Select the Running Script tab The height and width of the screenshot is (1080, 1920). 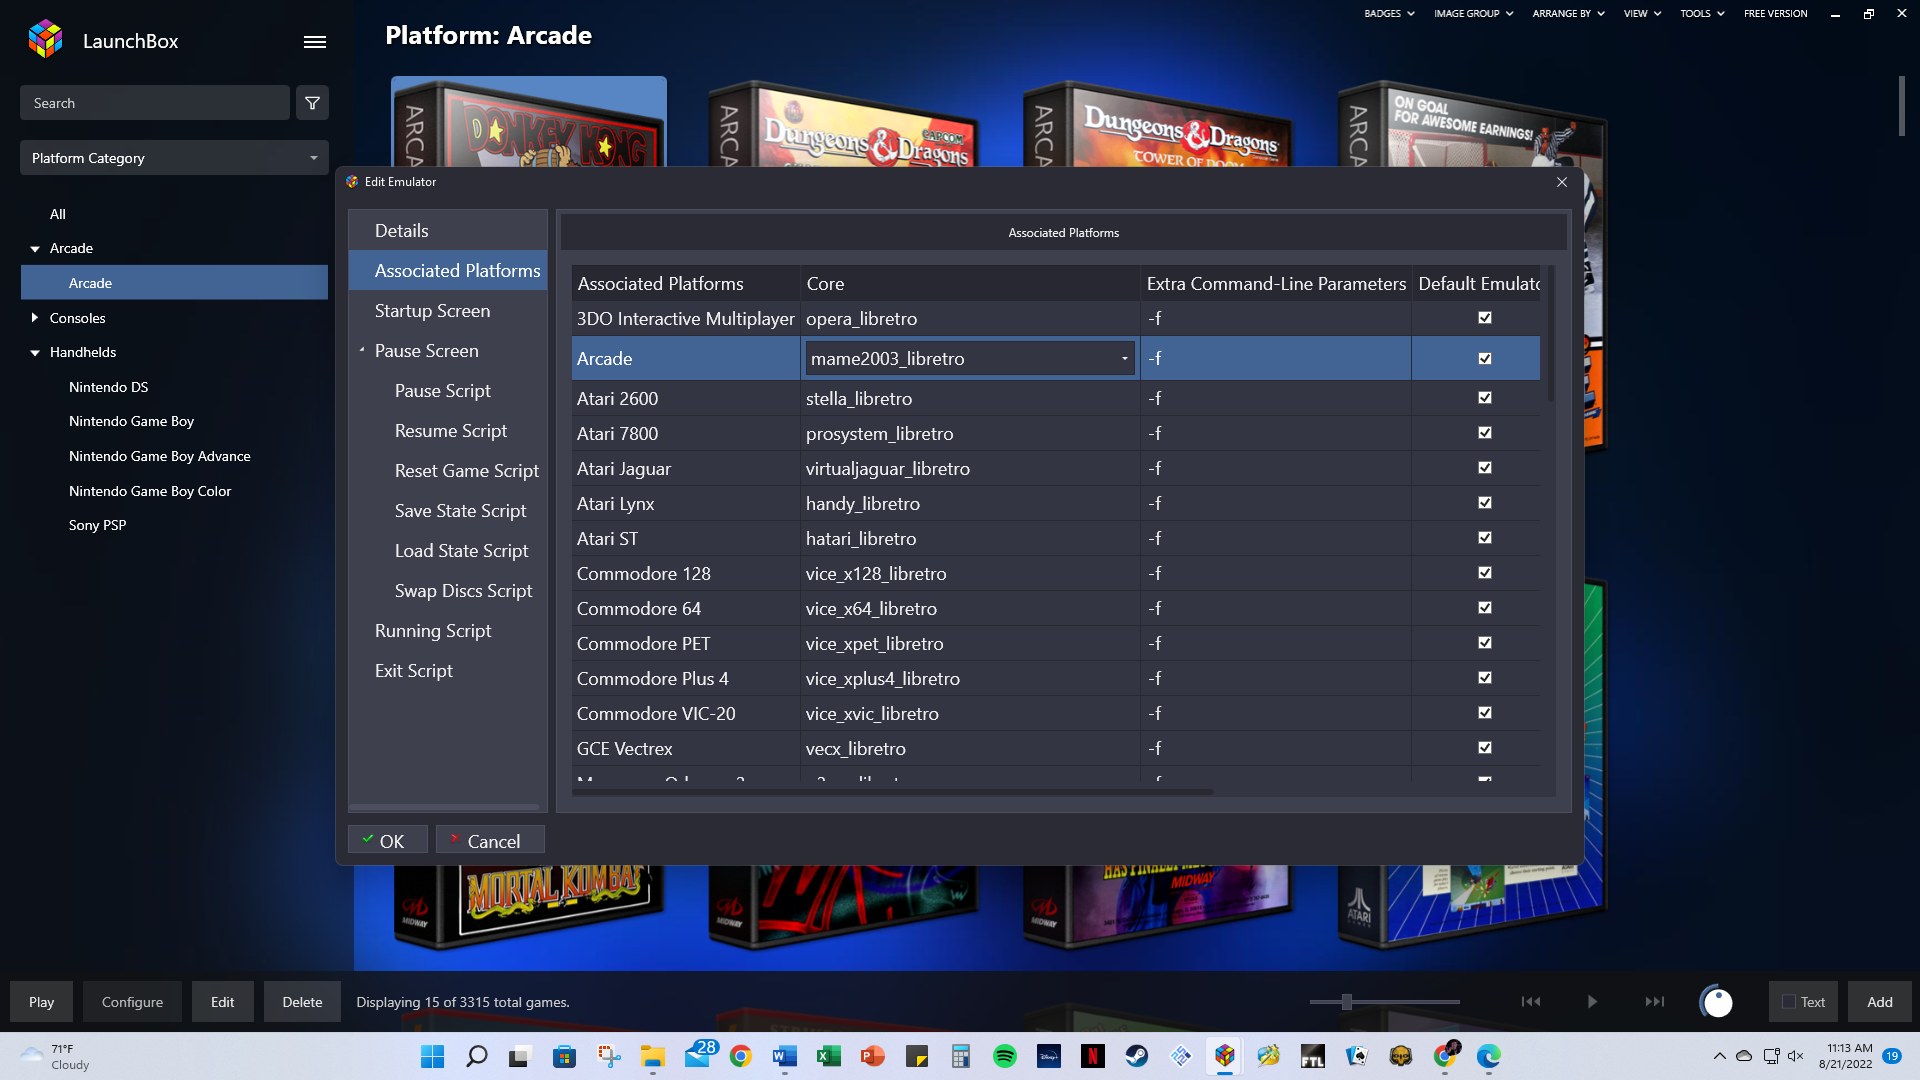pos(448,631)
